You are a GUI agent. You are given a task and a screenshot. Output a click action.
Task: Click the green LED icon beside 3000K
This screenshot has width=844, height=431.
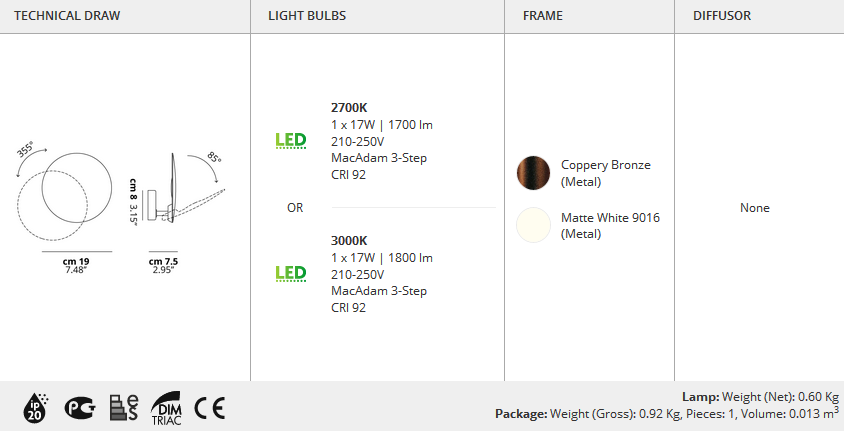click(291, 273)
